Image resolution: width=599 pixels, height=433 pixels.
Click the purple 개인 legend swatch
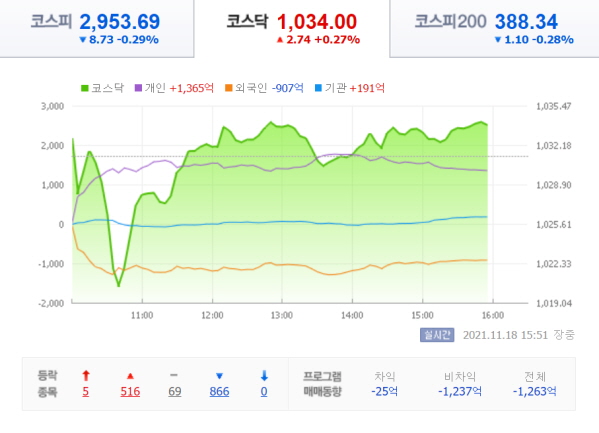click(x=138, y=88)
